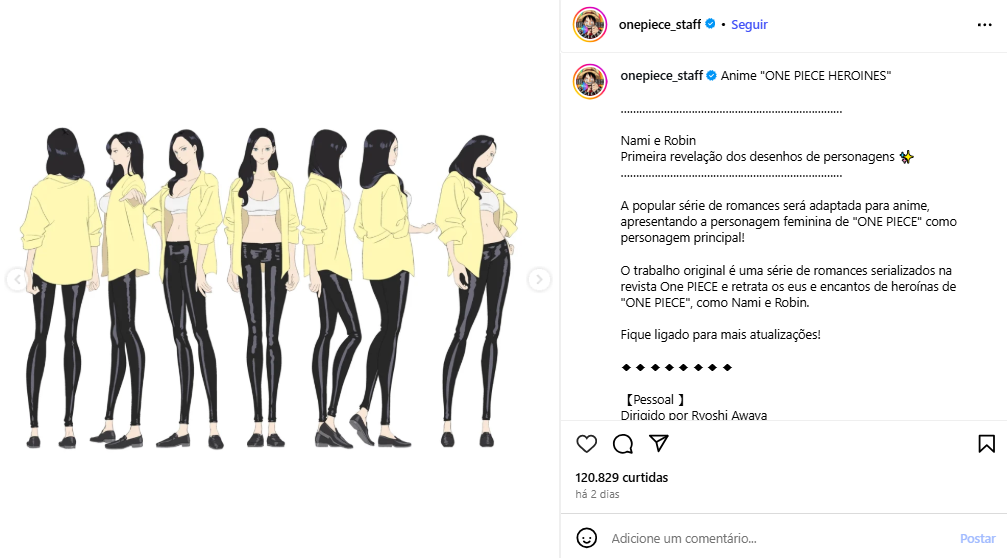View the list of 120.829 curtidas

point(622,477)
